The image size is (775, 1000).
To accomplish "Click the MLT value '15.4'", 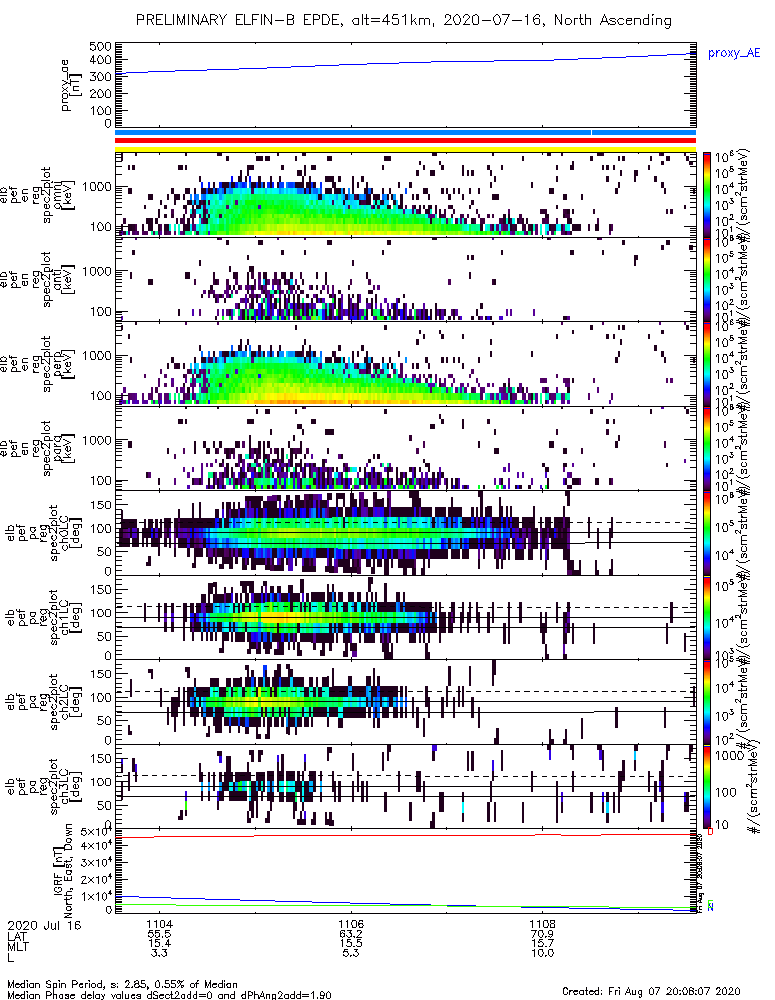I will [x=159, y=943].
